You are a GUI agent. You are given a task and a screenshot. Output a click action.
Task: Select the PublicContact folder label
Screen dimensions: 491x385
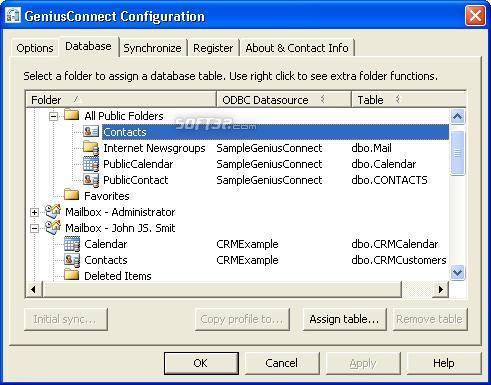[x=136, y=180]
